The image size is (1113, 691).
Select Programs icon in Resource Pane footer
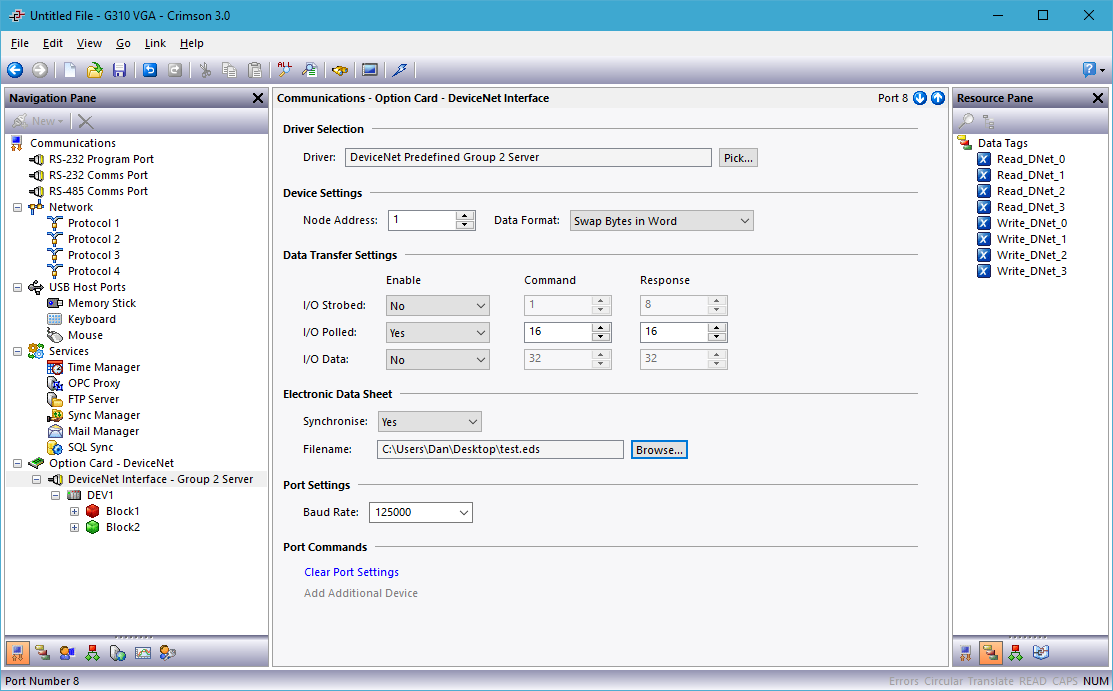(x=1016, y=652)
